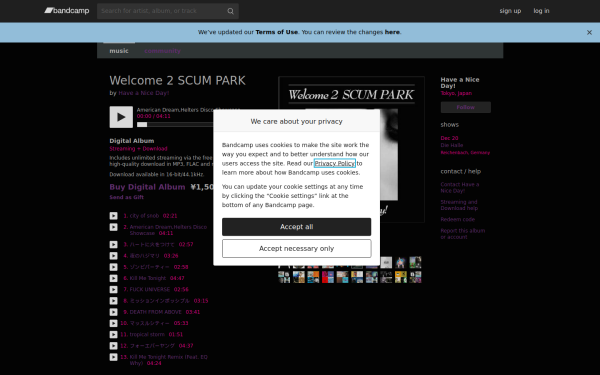Click the last supporter avatar in bottom row
This screenshot has height=375, width=600.
(415, 277)
